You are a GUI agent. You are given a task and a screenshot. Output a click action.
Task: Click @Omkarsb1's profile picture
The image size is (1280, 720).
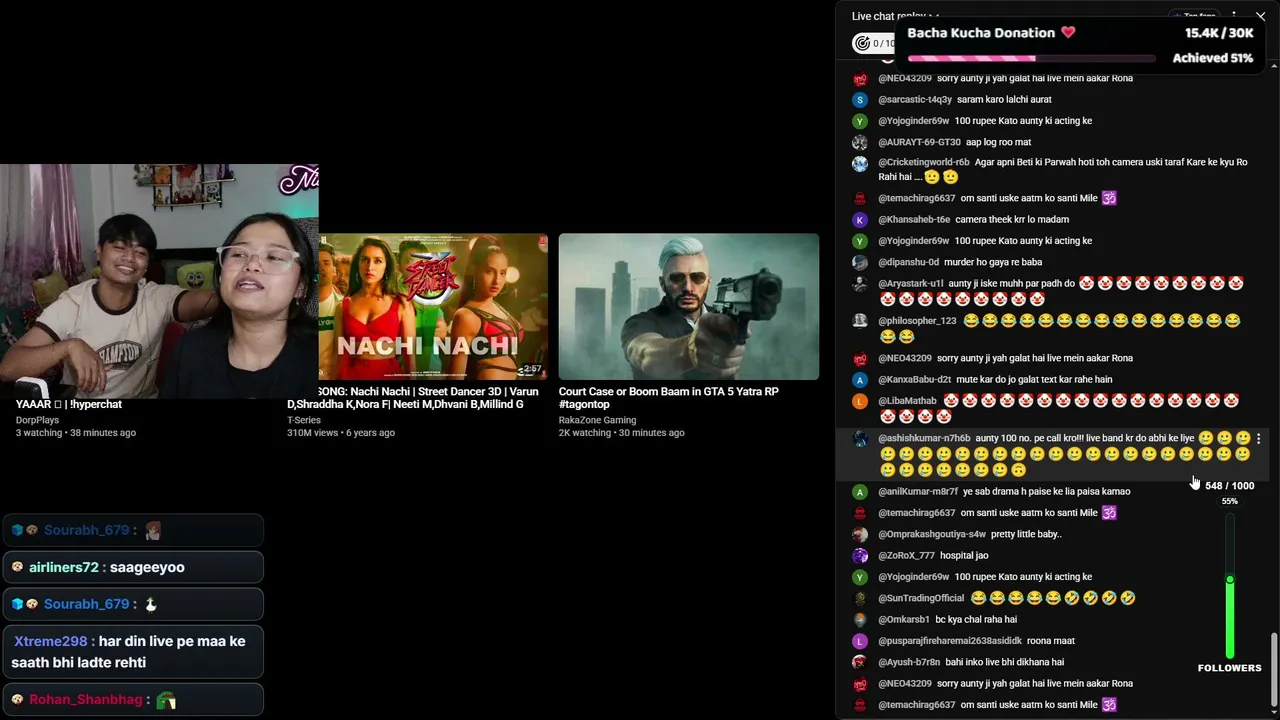[859, 620]
